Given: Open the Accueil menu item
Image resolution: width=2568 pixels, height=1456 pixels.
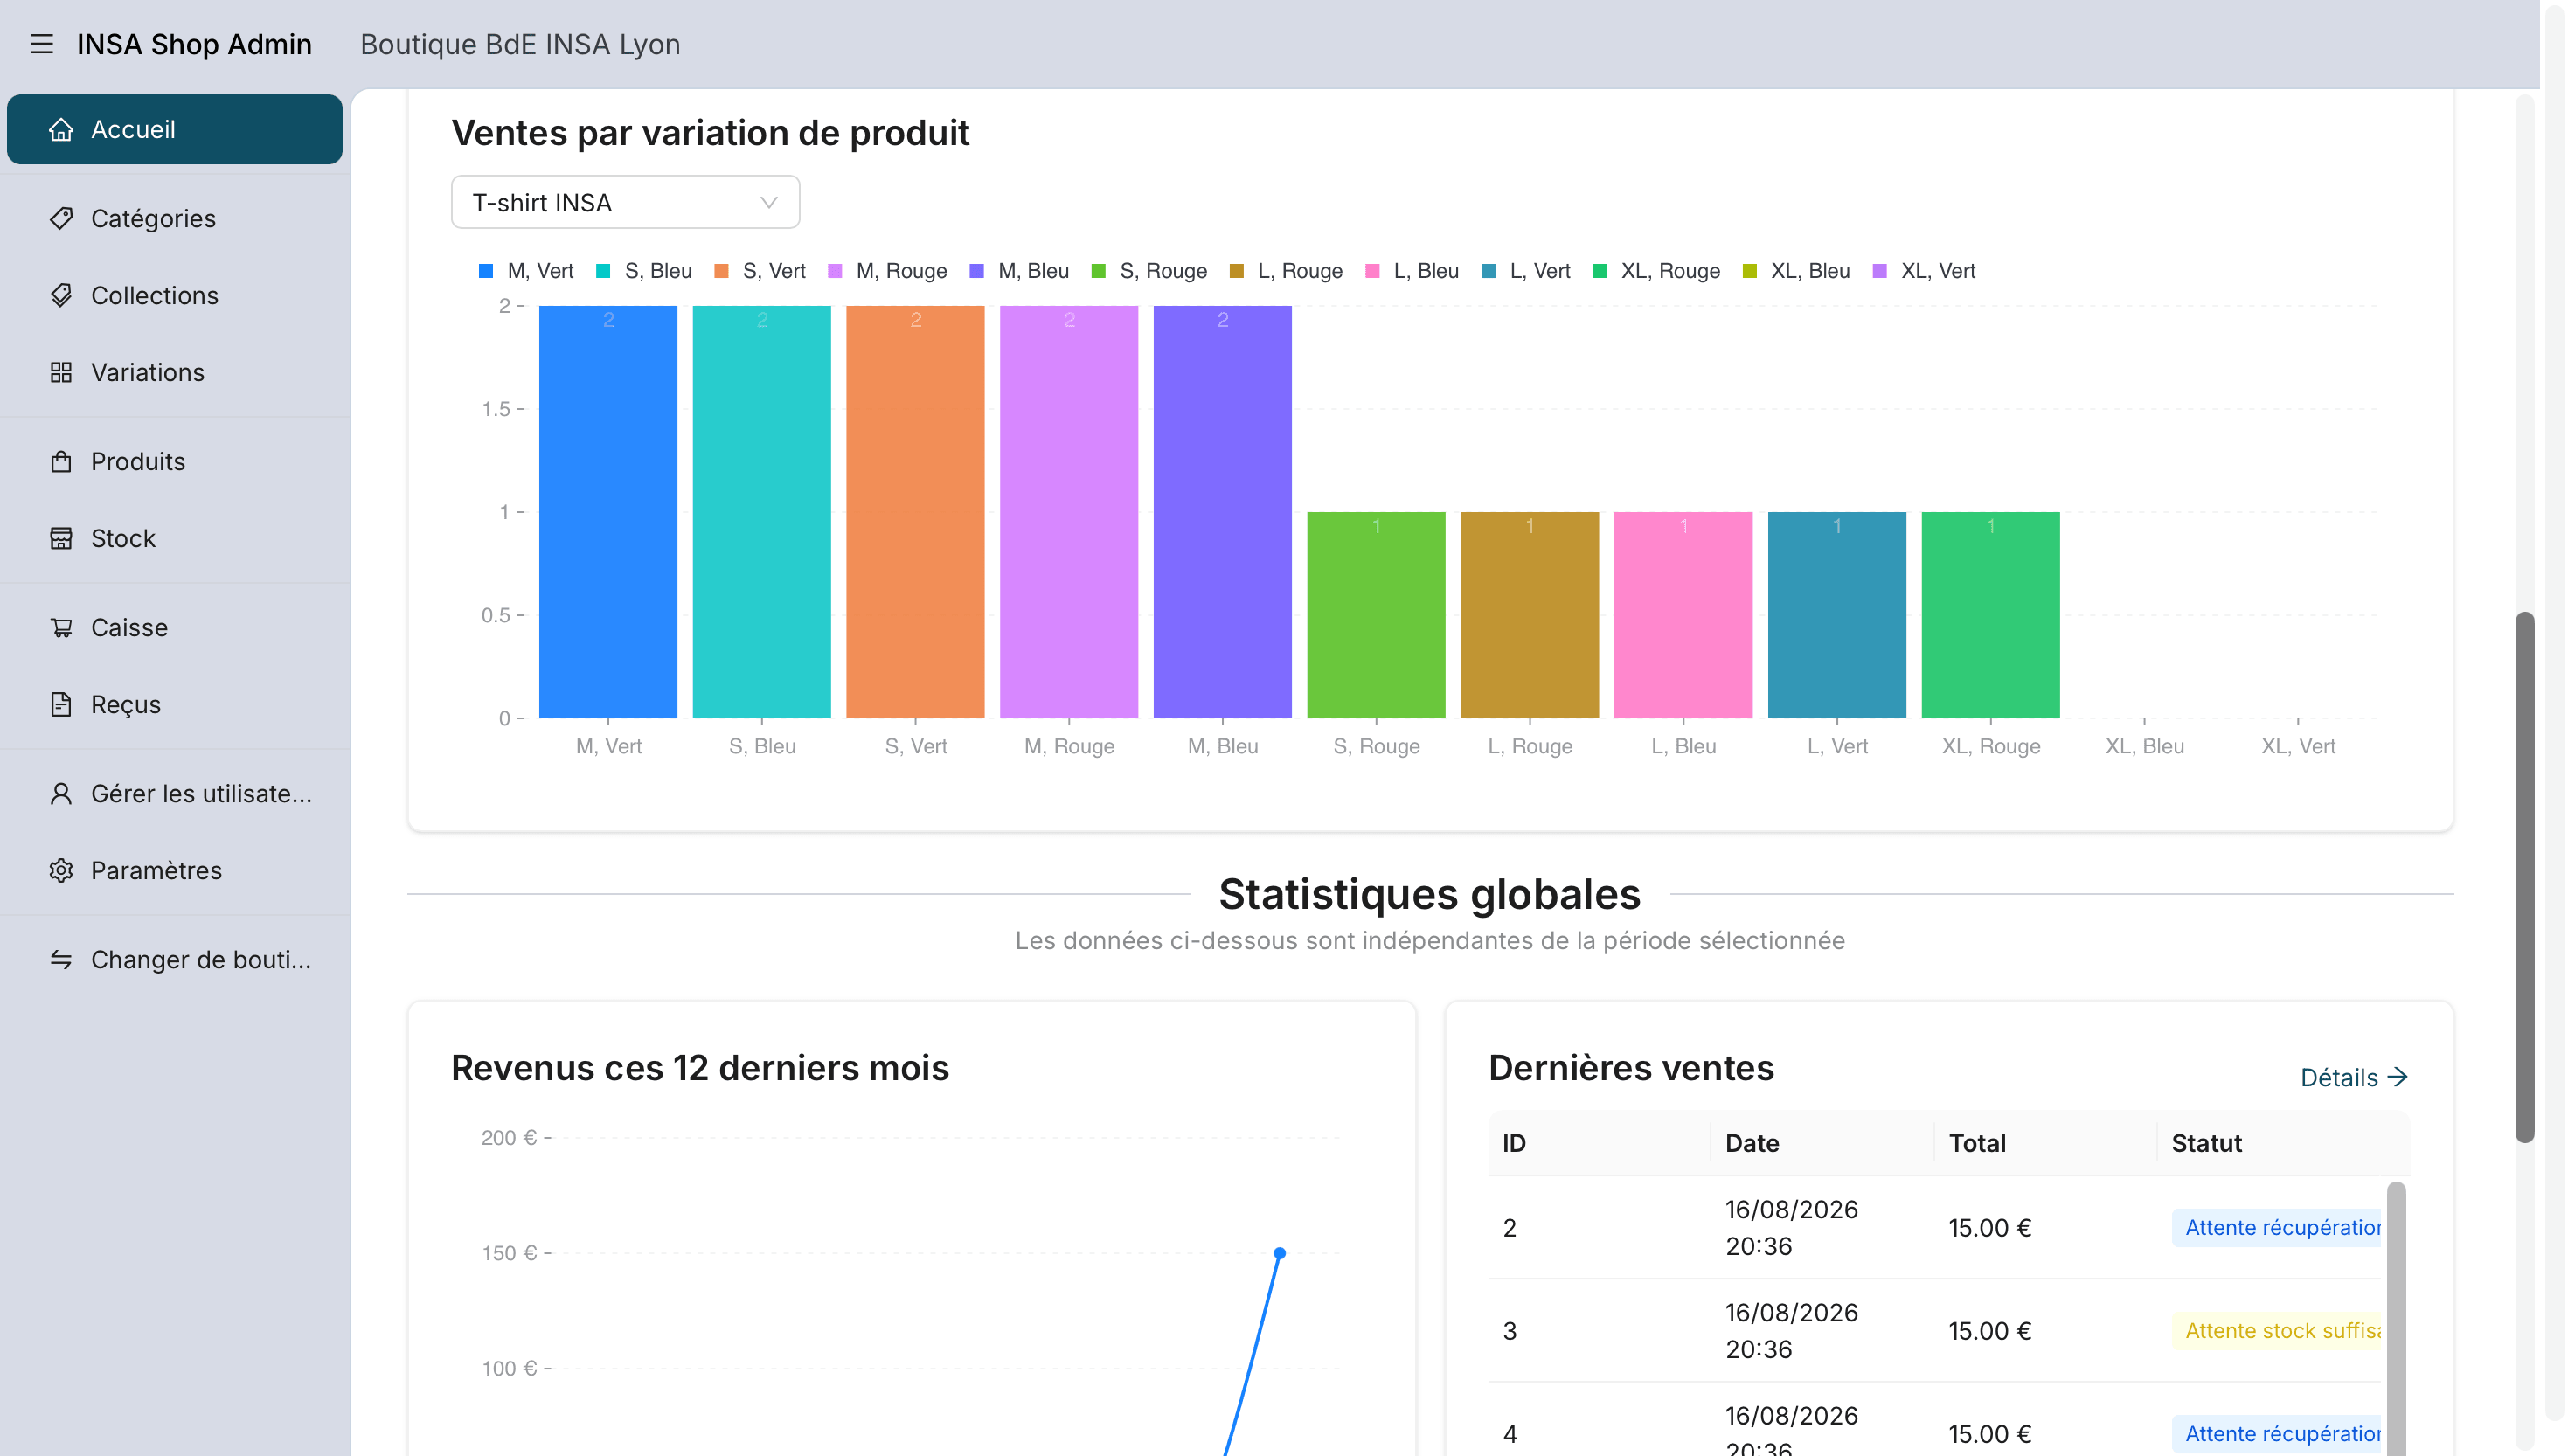Looking at the screenshot, I should coord(175,129).
